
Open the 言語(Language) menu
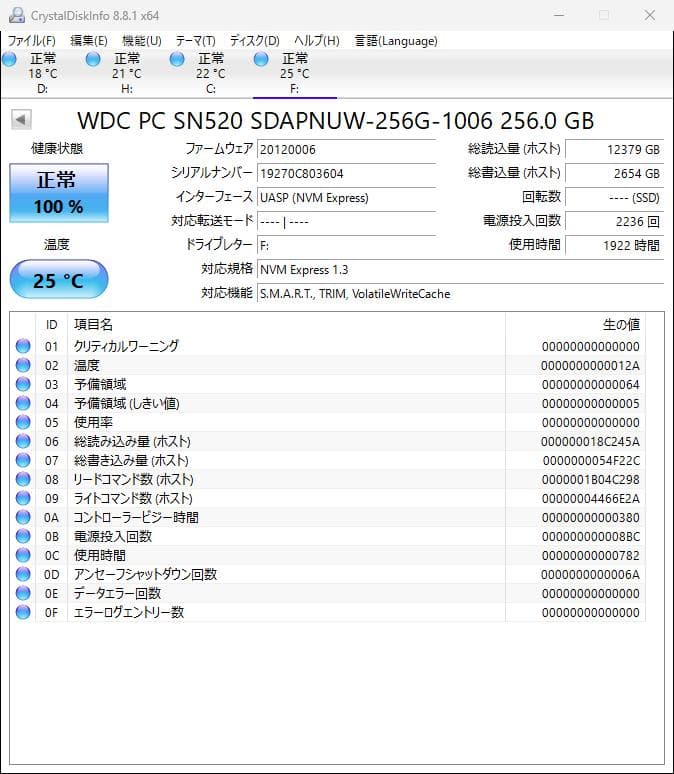[396, 40]
